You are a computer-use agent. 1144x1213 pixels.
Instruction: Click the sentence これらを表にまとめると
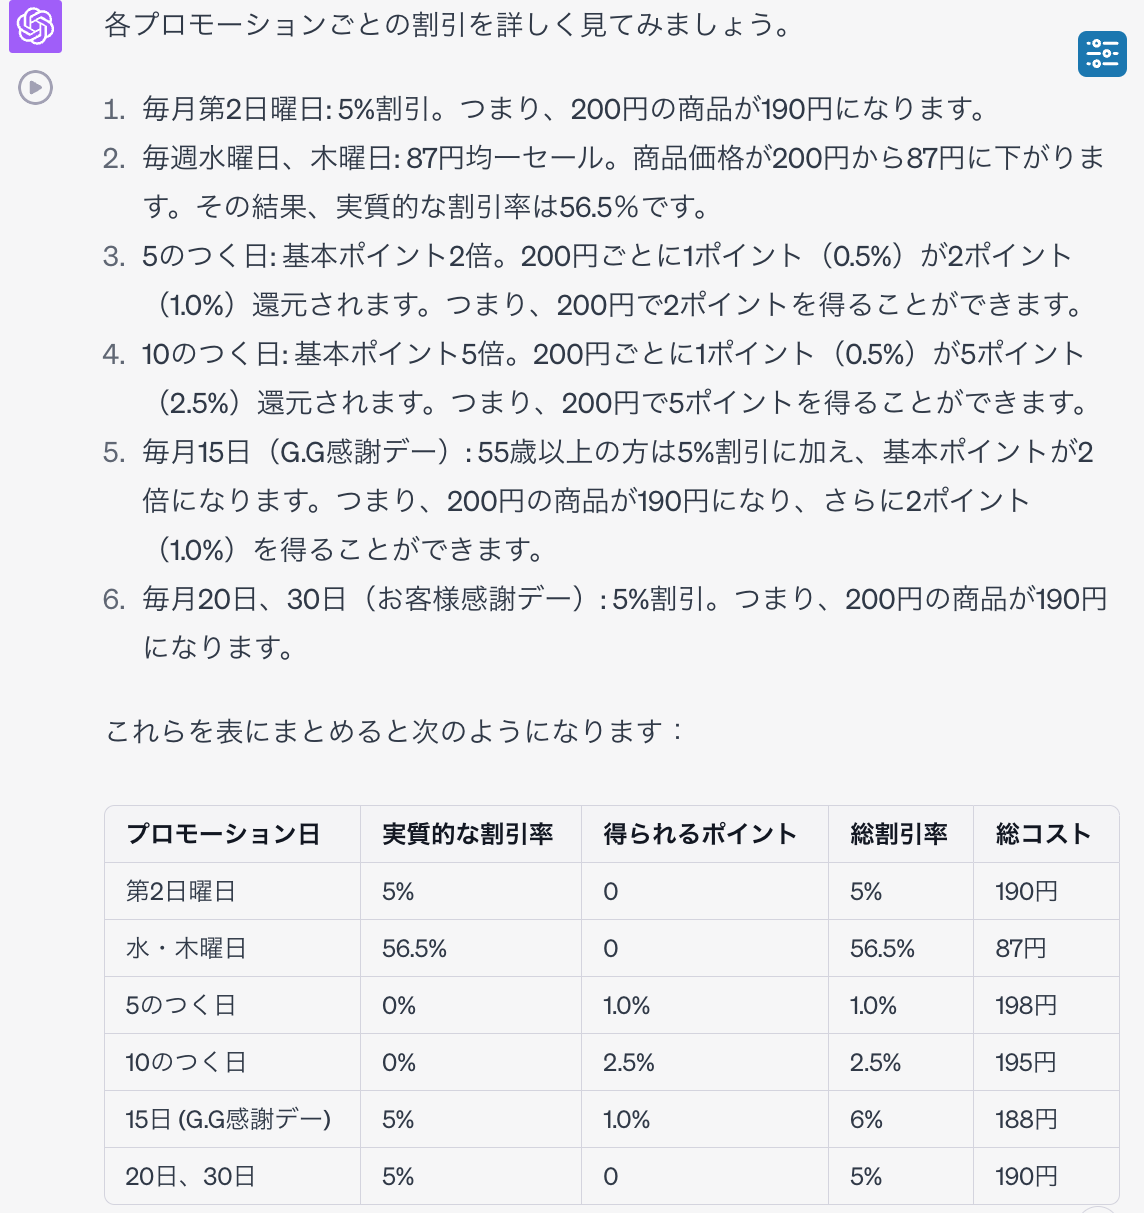tap(394, 731)
